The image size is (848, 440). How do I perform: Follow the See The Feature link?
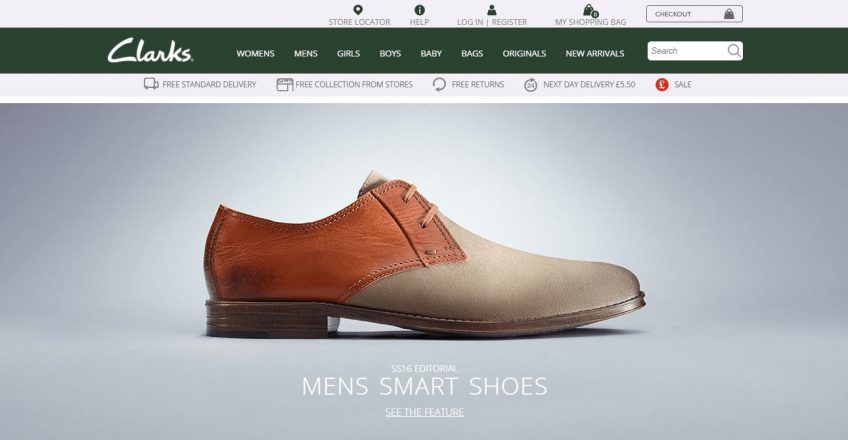click(424, 412)
